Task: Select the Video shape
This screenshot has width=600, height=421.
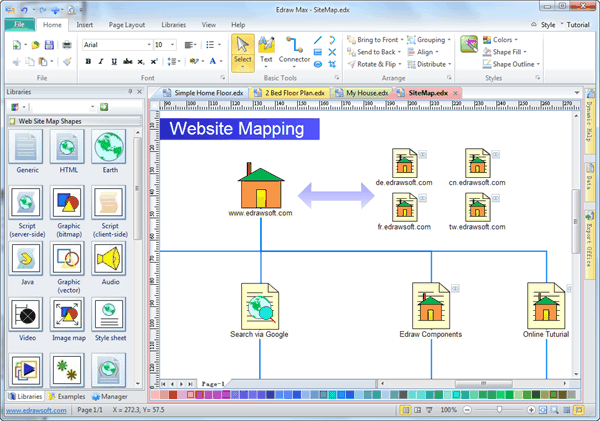Action: (26, 315)
